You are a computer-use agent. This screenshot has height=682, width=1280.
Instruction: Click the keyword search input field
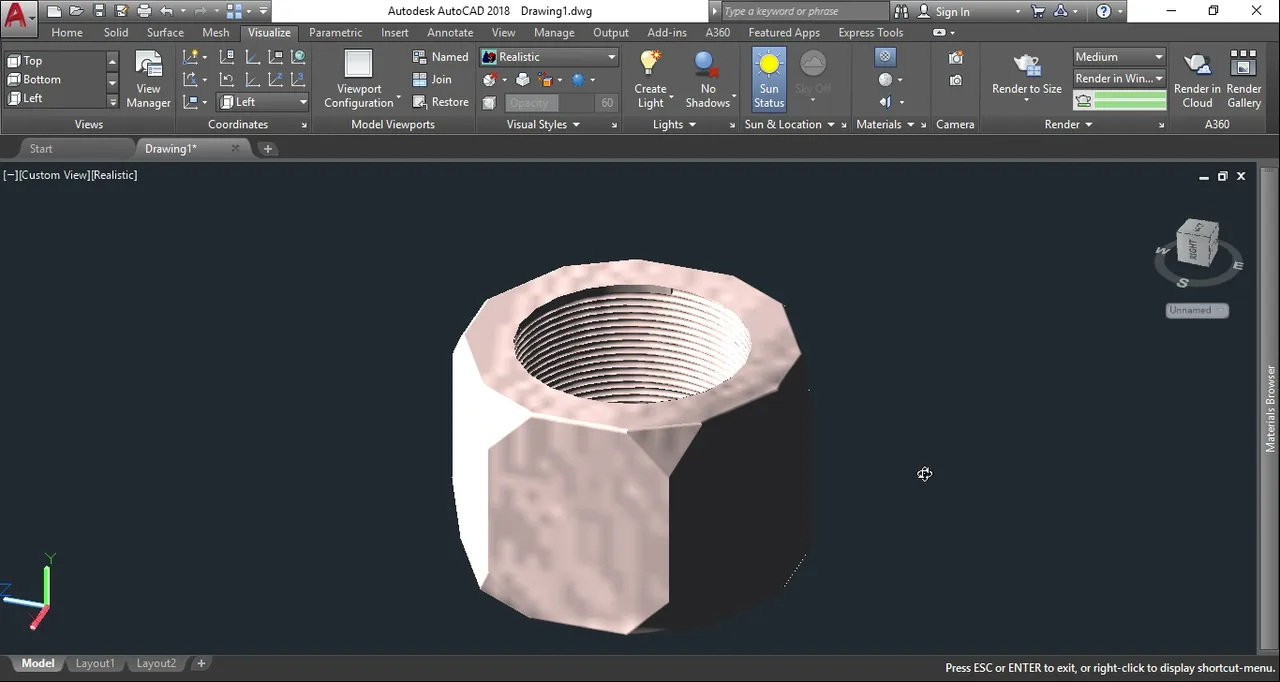pos(803,11)
